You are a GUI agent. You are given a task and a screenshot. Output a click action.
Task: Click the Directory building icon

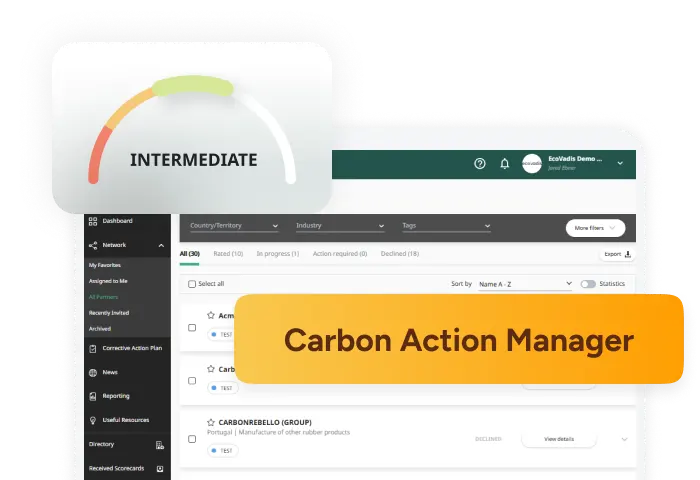click(x=159, y=445)
